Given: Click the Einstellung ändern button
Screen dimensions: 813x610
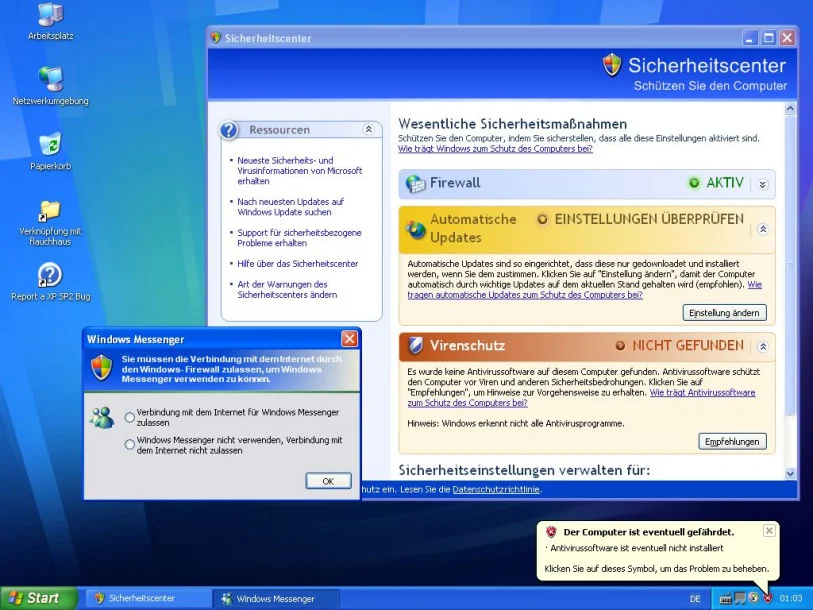Looking at the screenshot, I should pyautogui.click(x=724, y=313).
